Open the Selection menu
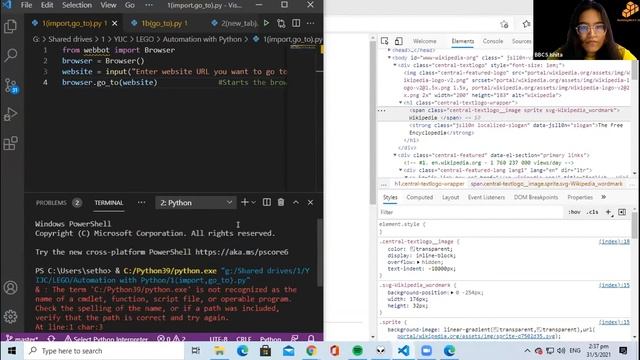Image resolution: width=640 pixels, height=360 pixels. click(77, 5)
